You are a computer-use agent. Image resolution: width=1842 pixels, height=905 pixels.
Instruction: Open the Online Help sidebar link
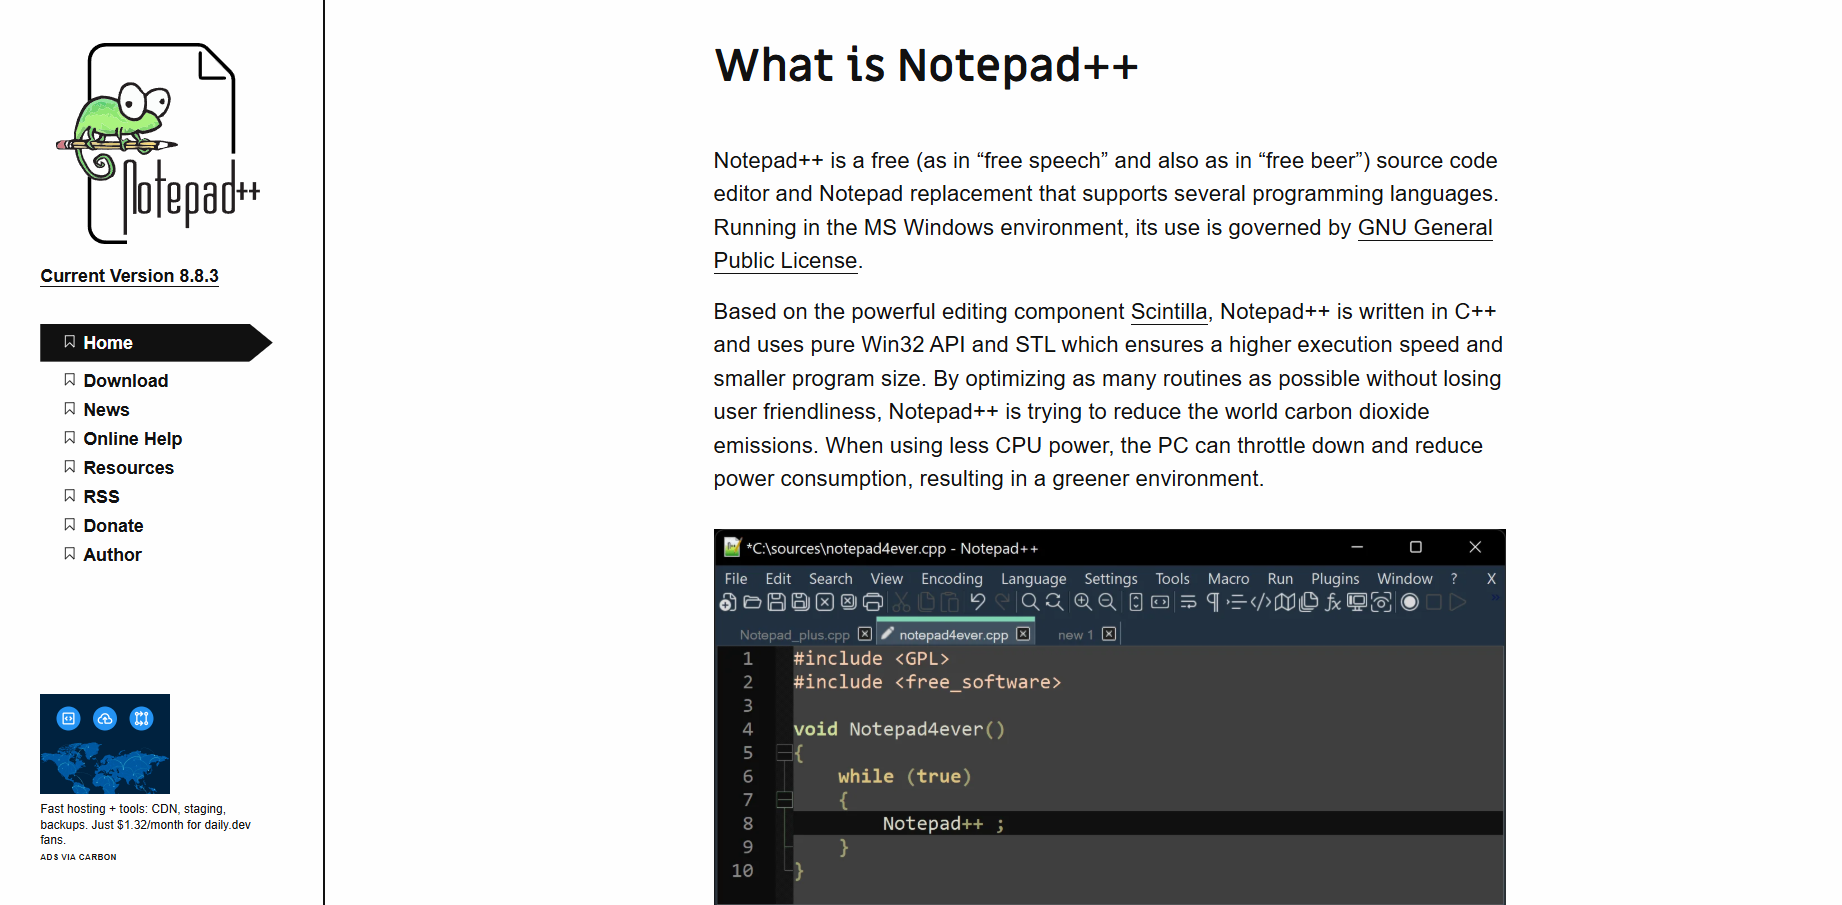point(133,439)
